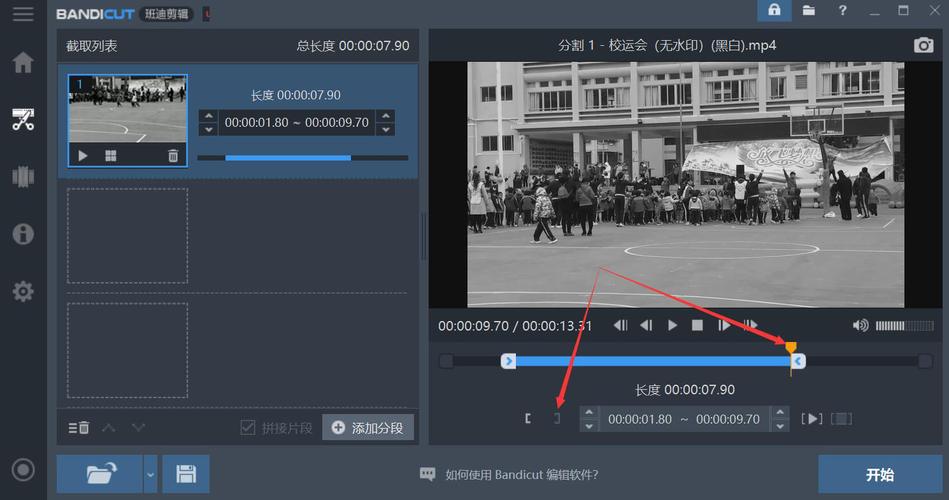Jump to the previous keyframe
The image size is (949, 500).
pos(620,326)
